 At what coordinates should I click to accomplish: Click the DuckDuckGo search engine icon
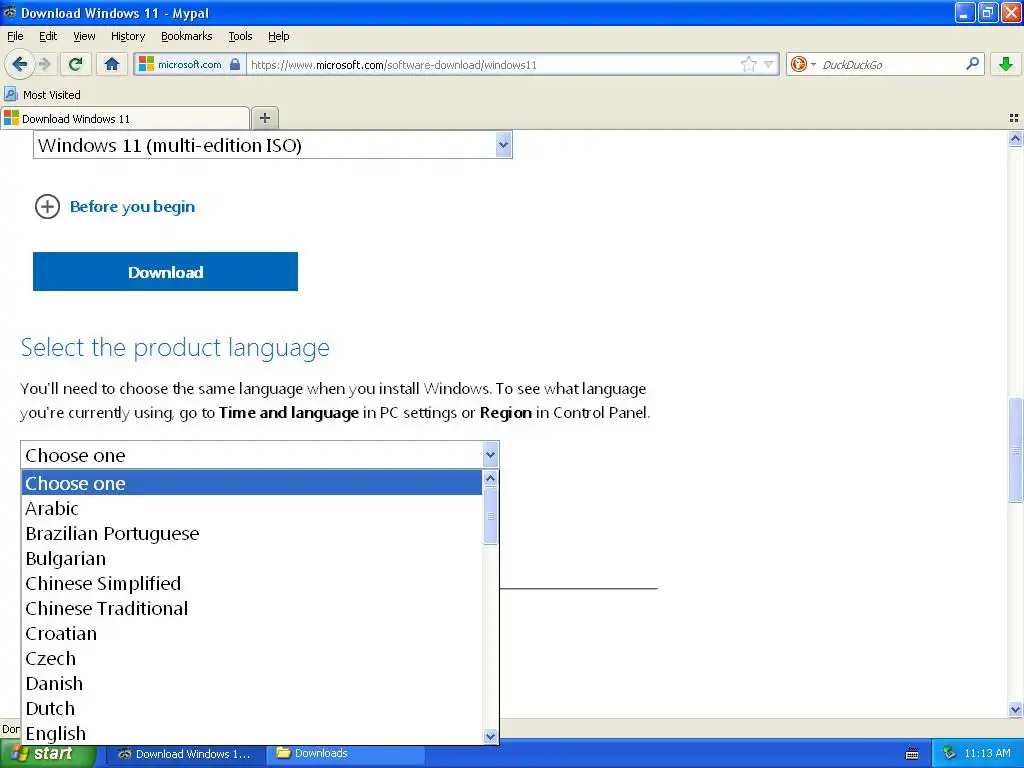[798, 64]
